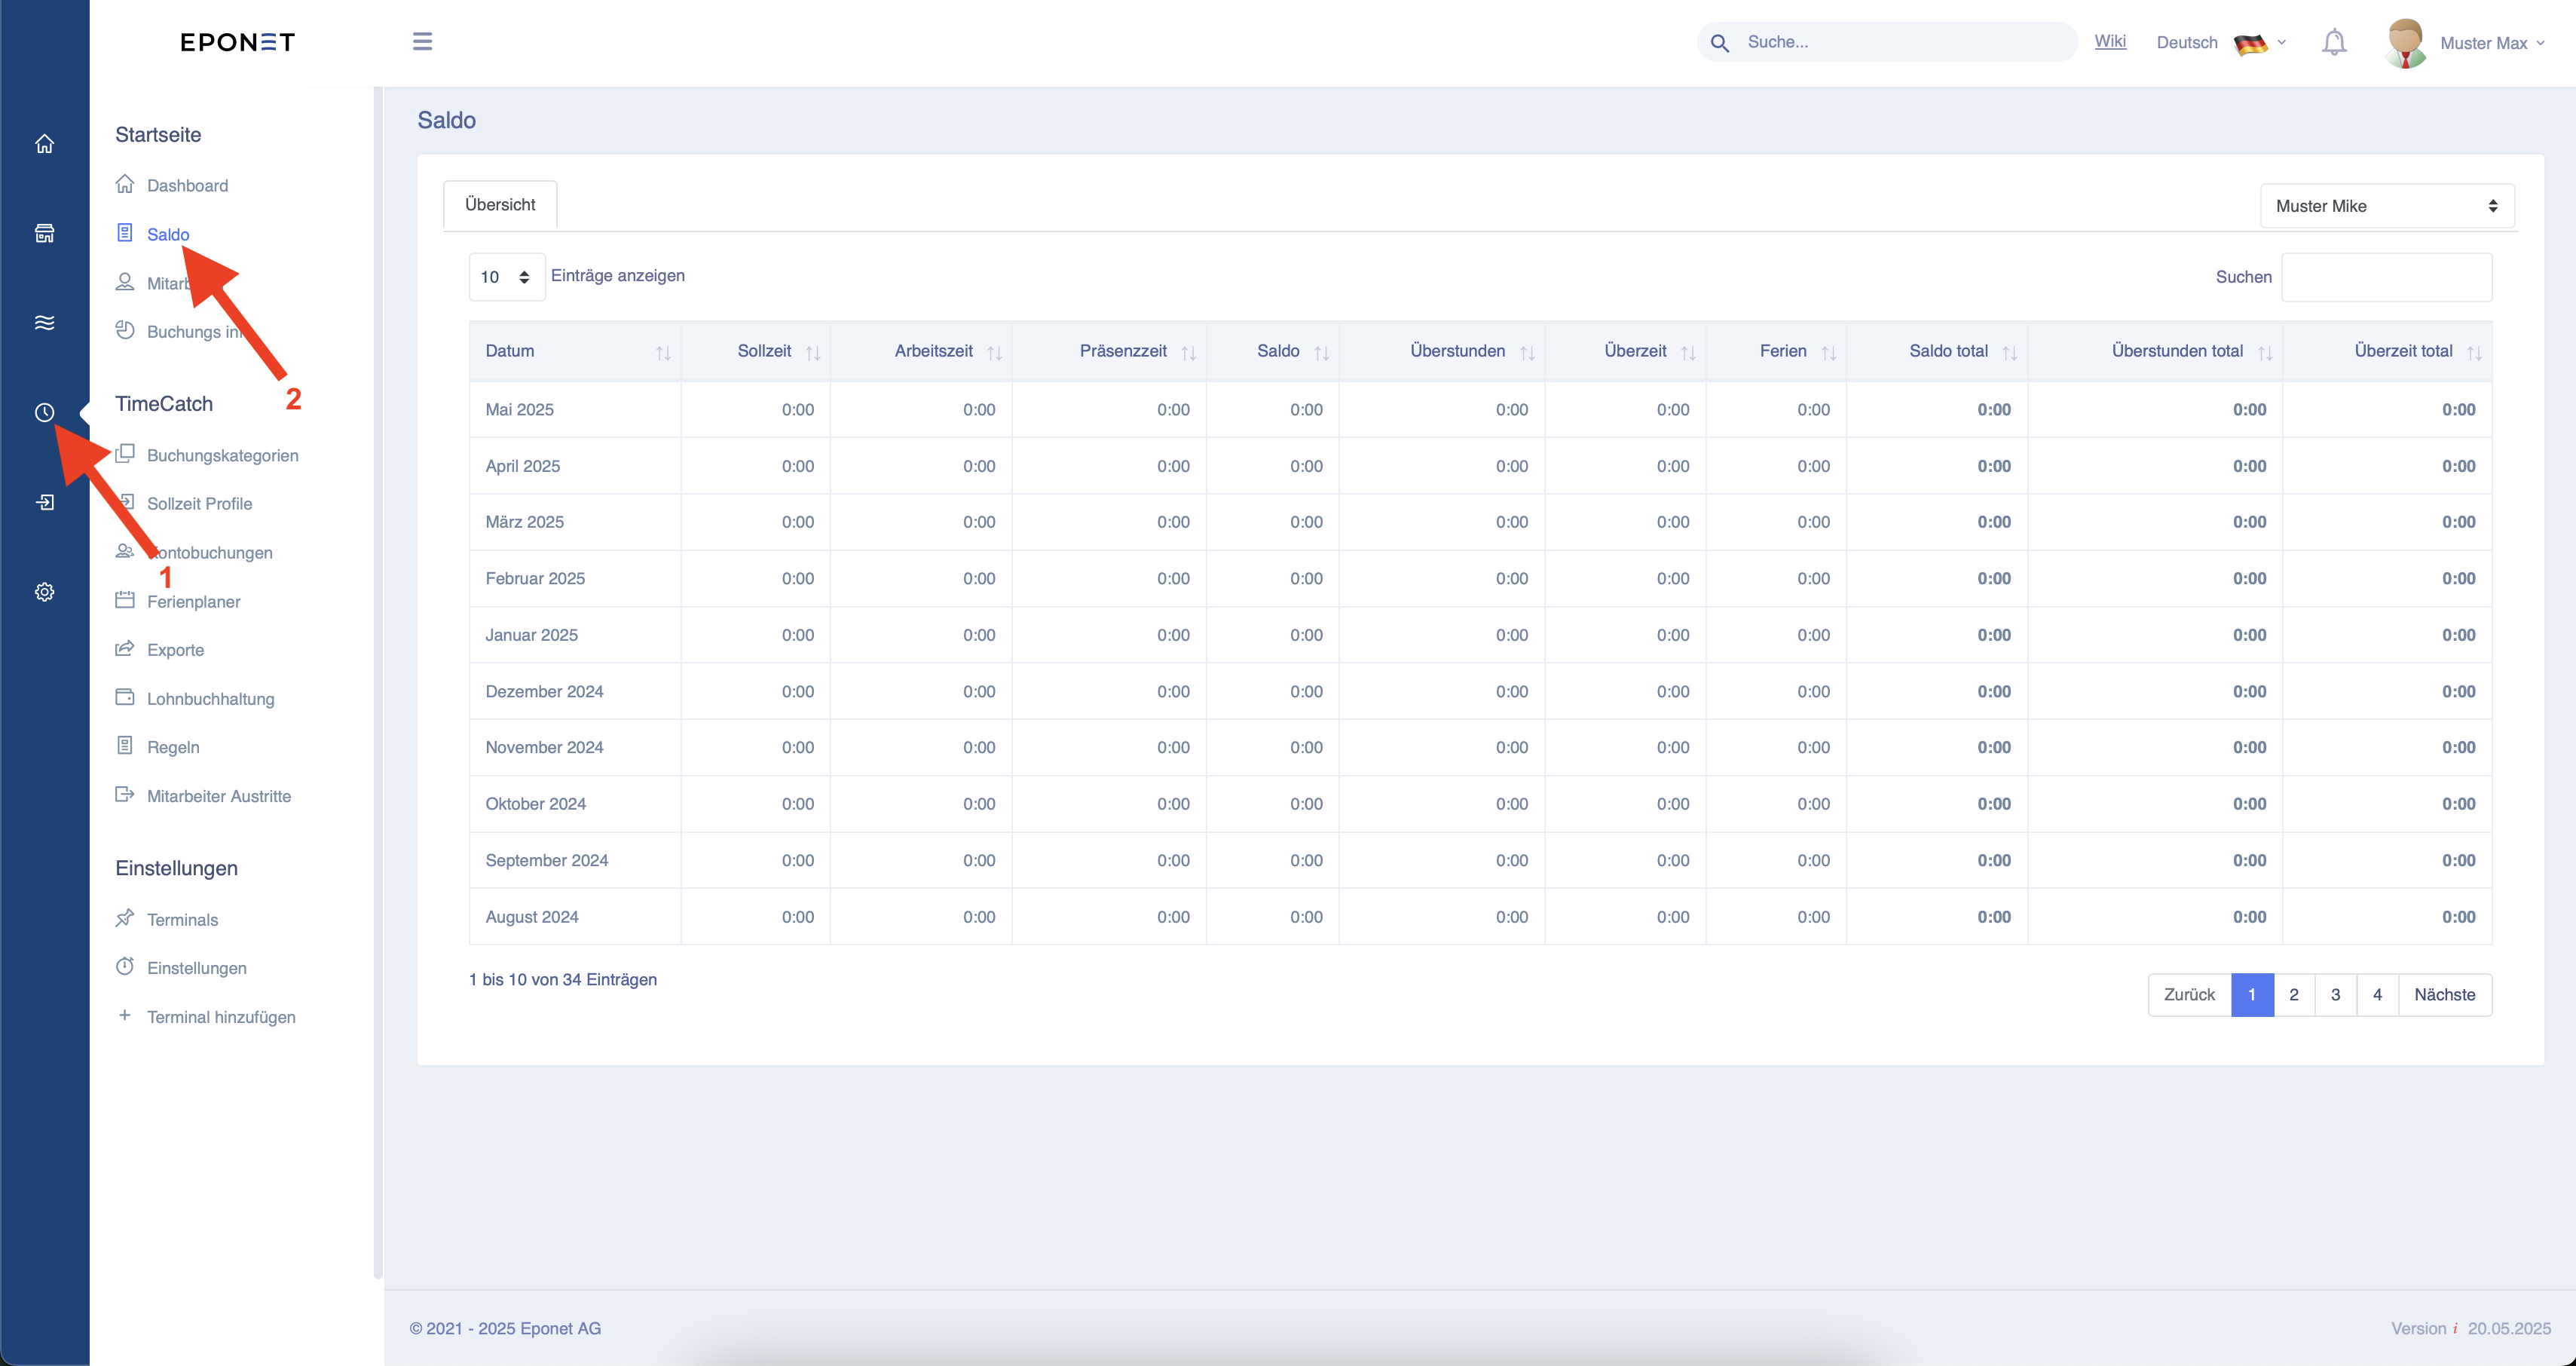Viewport: 2576px width, 1366px height.
Task: Focus the top Suche... search field
Action: [1887, 42]
